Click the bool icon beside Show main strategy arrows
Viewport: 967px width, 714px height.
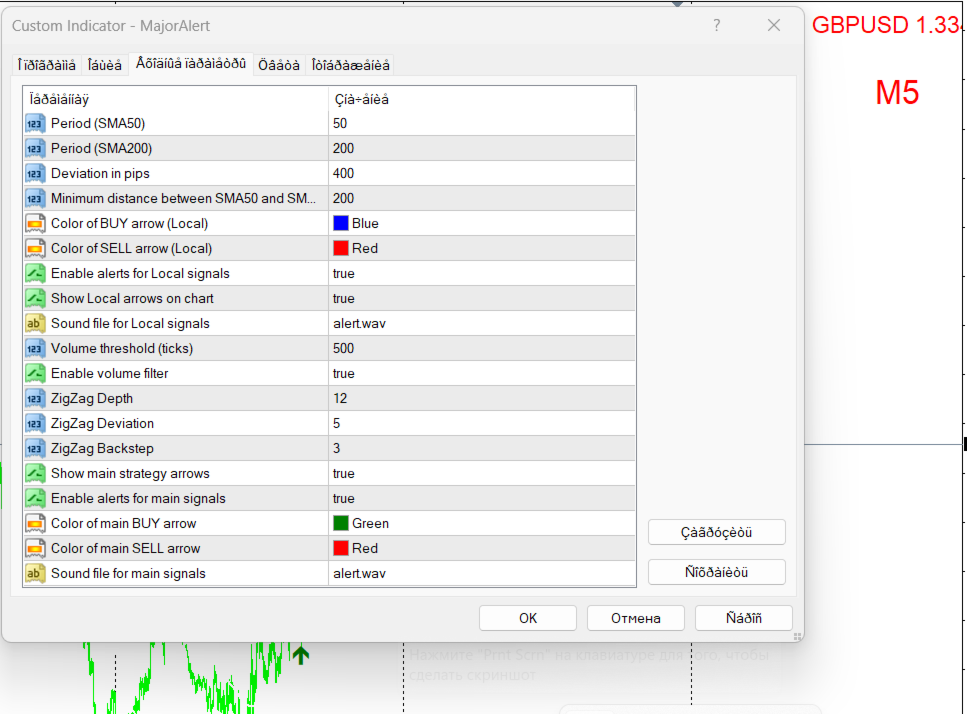[35, 474]
